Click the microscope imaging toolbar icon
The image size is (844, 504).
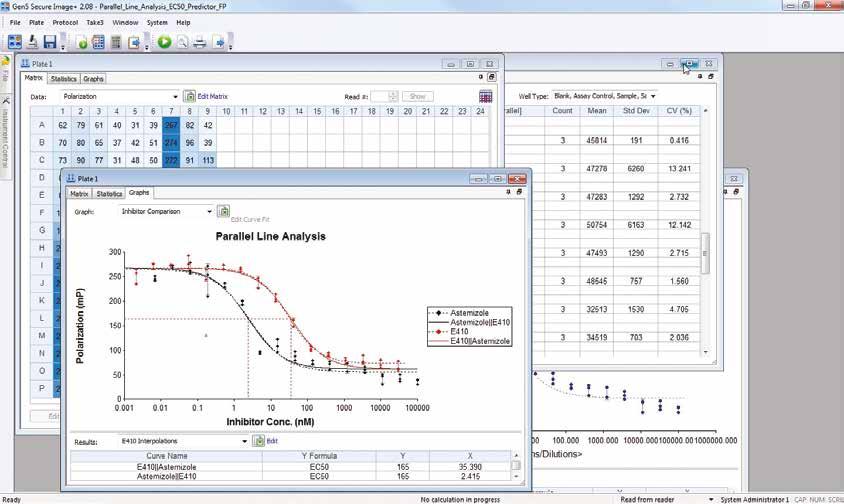32,42
